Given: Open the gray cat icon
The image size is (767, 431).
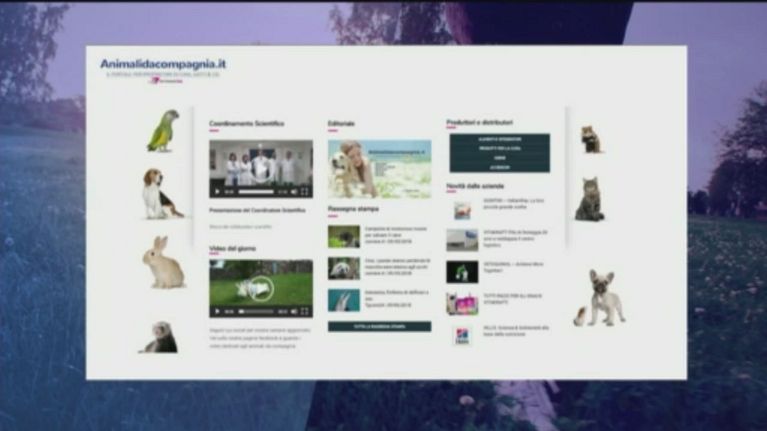Looking at the screenshot, I should click(589, 200).
